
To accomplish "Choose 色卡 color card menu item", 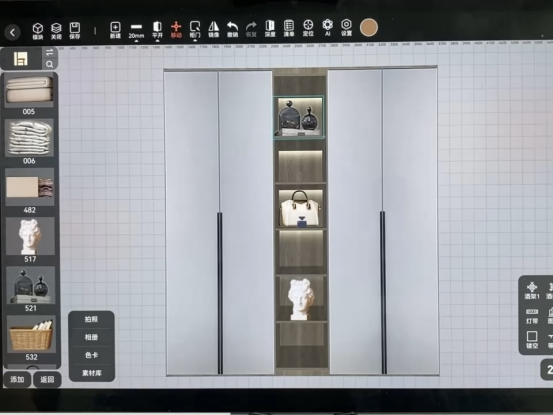I will click(x=91, y=355).
